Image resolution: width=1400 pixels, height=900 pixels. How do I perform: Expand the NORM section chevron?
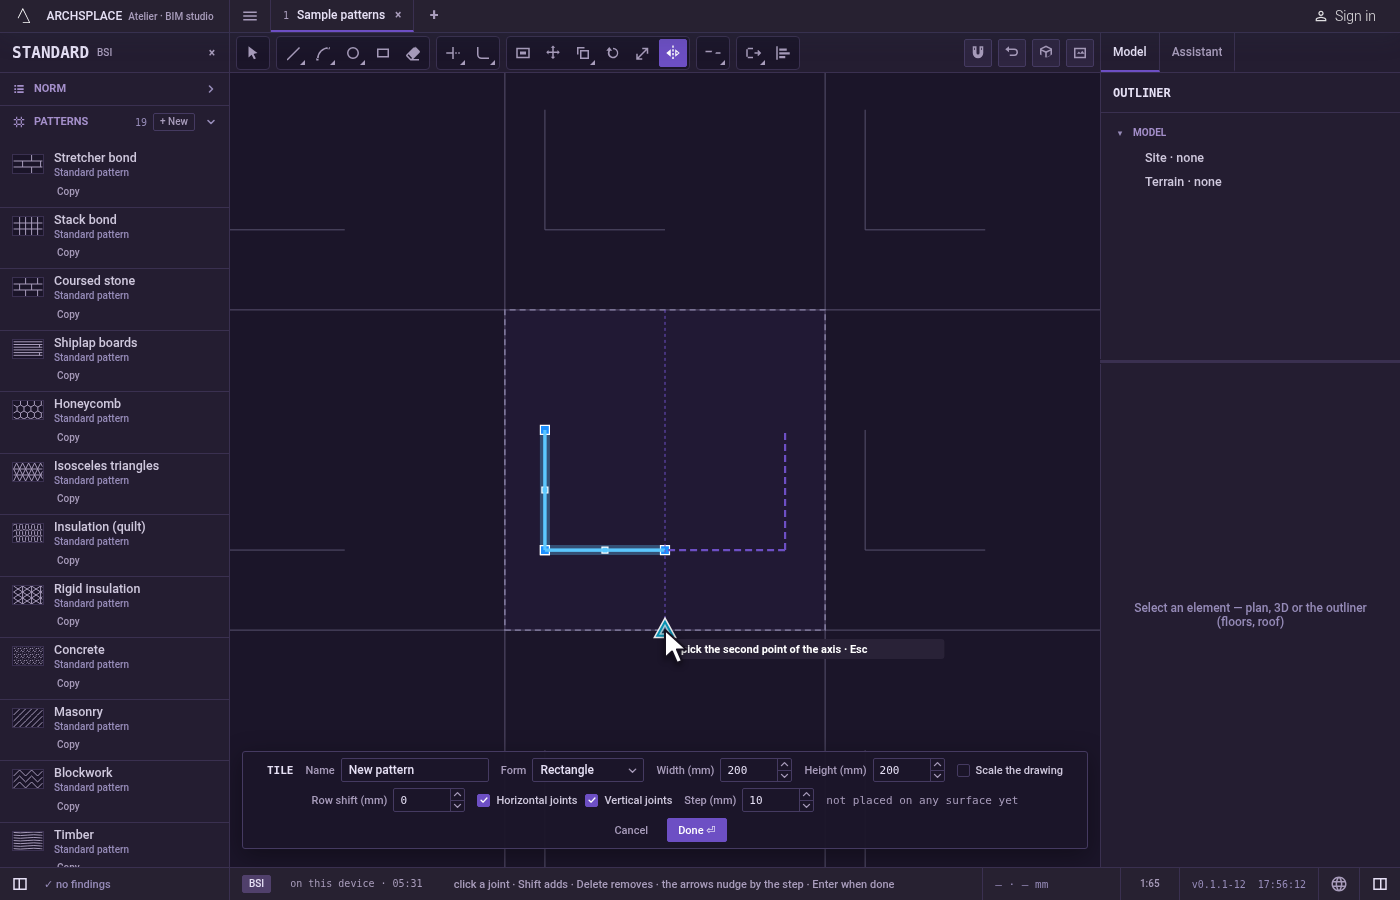[x=211, y=89]
